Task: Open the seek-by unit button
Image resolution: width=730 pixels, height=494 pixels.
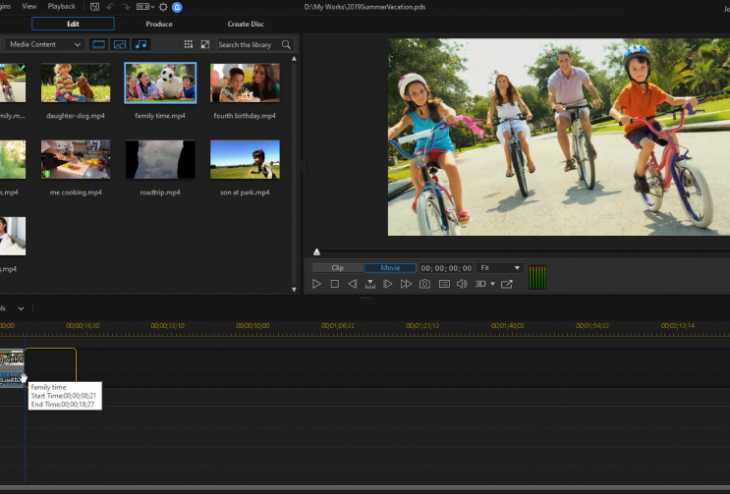Action: coord(370,284)
